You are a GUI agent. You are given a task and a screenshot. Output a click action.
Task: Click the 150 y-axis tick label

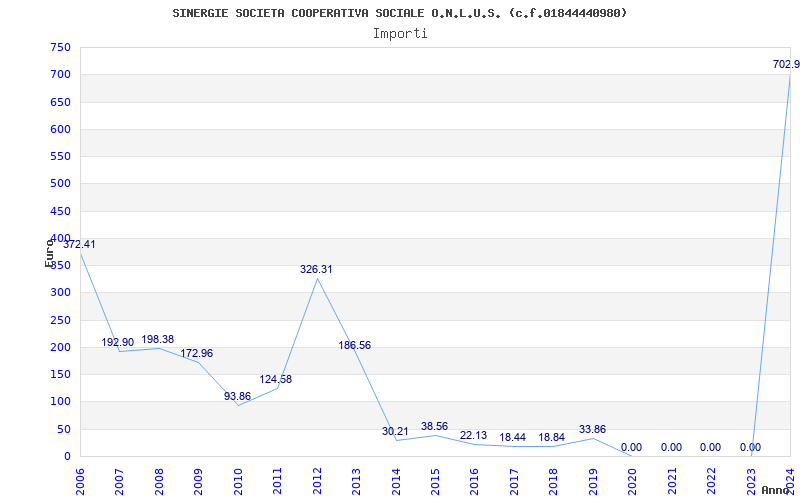pyautogui.click(x=60, y=374)
